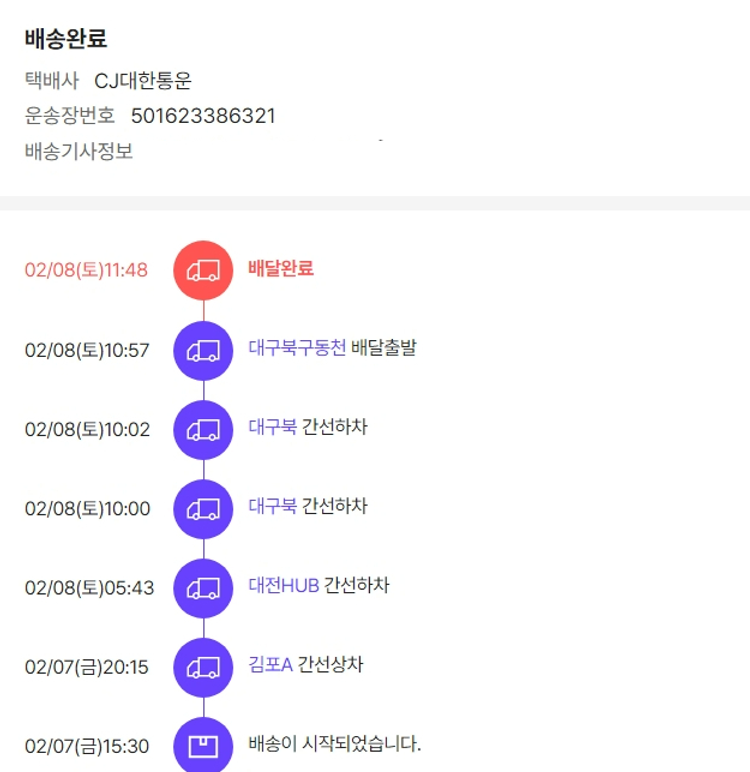
Task: Open the 대구북 link in the 10:02 entry
Action: tap(272, 427)
